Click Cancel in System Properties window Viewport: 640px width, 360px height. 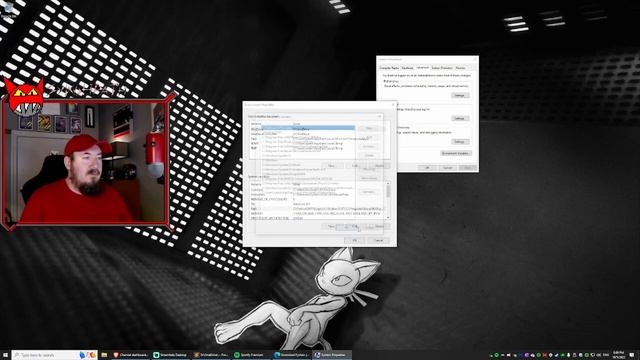(447, 167)
